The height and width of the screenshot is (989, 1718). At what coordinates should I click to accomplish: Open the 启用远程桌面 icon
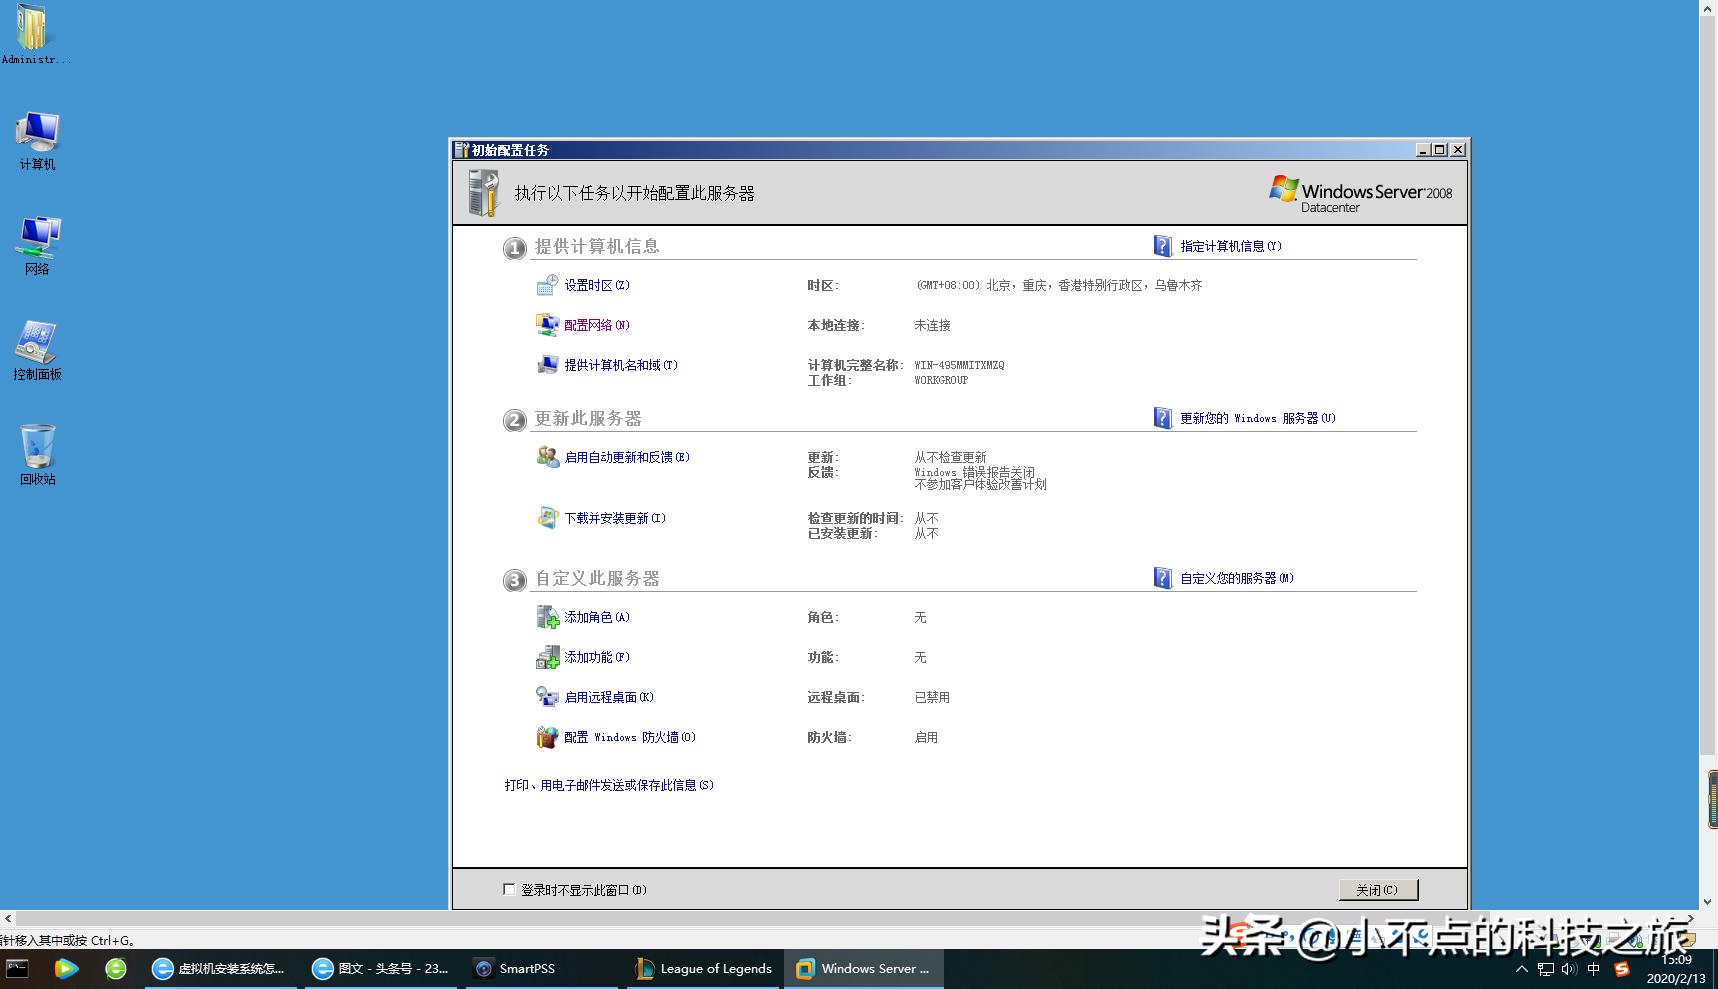click(548, 697)
